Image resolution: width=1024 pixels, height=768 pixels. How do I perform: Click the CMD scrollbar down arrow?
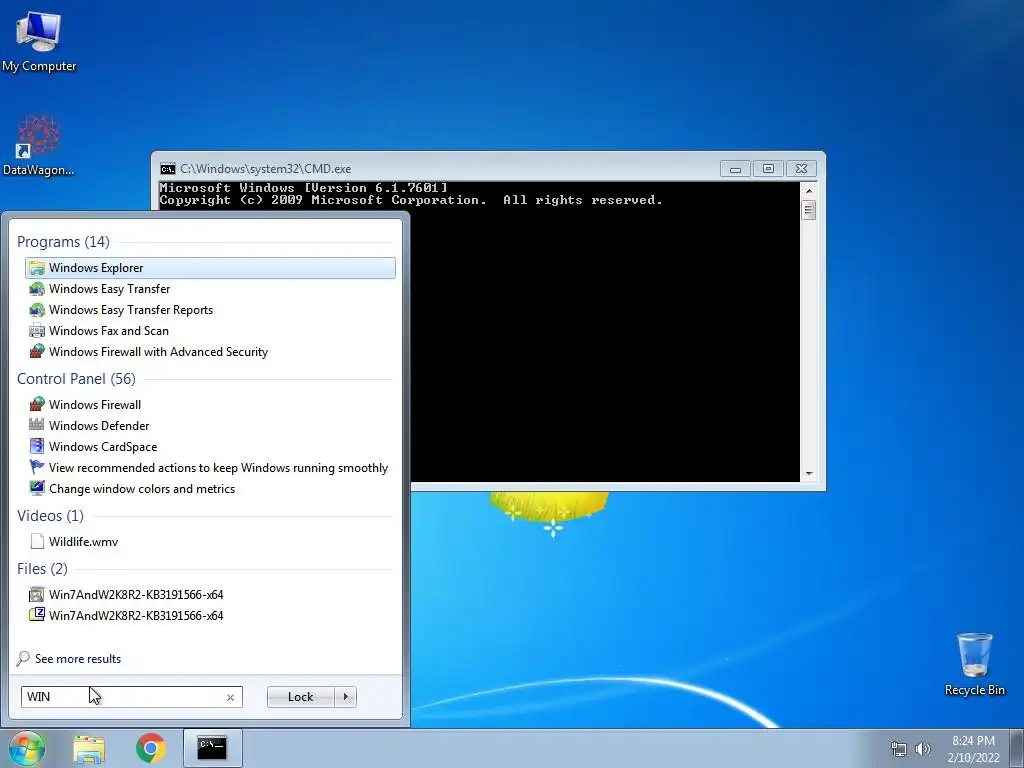pos(809,474)
